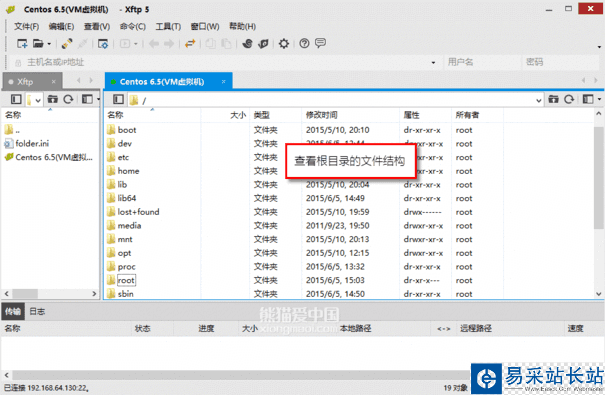
Task: Select the boot folder
Action: [x=127, y=130]
